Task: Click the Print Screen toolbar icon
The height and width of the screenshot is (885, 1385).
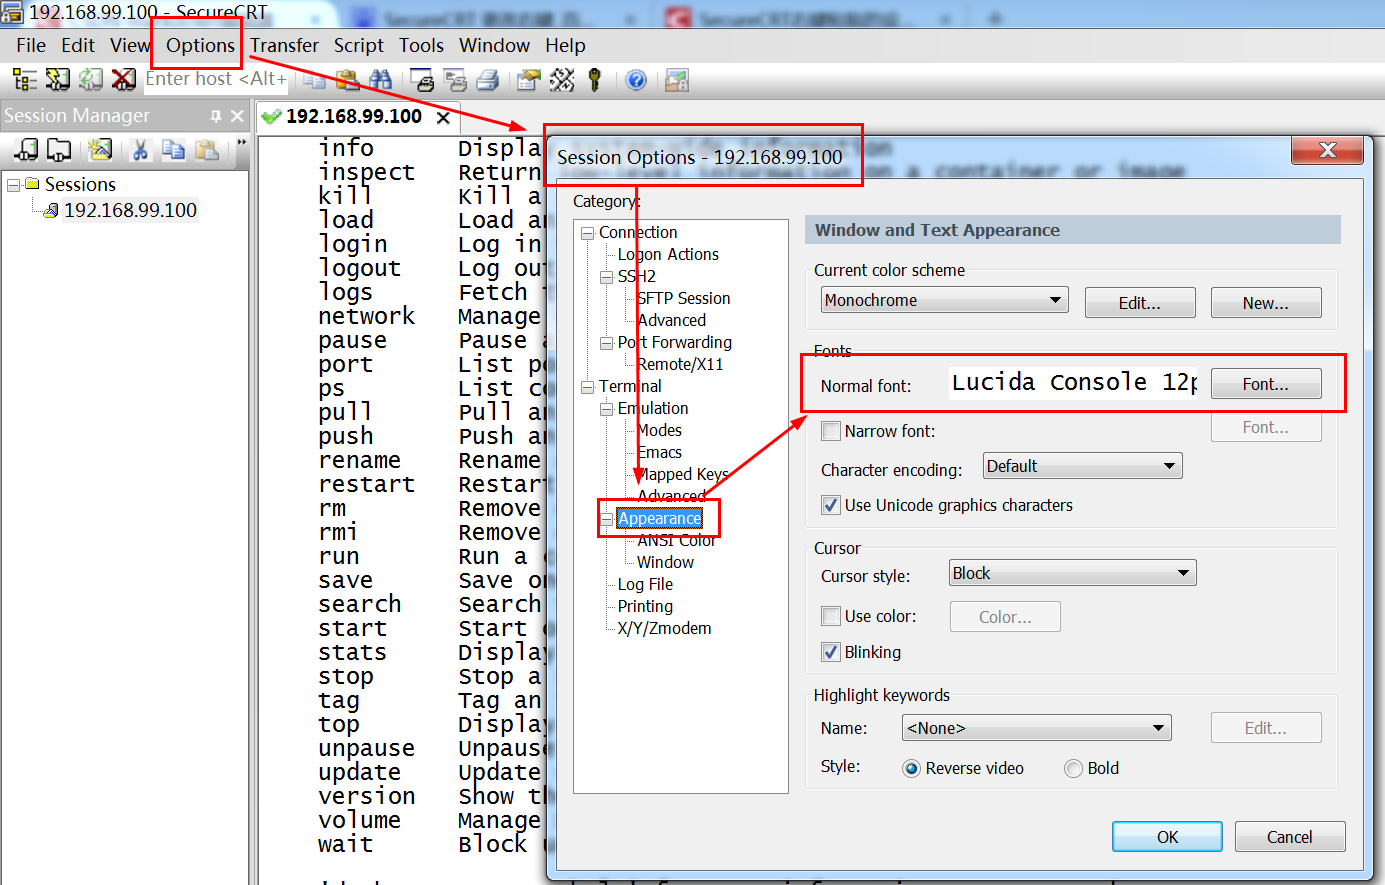Action: pyautogui.click(x=422, y=80)
